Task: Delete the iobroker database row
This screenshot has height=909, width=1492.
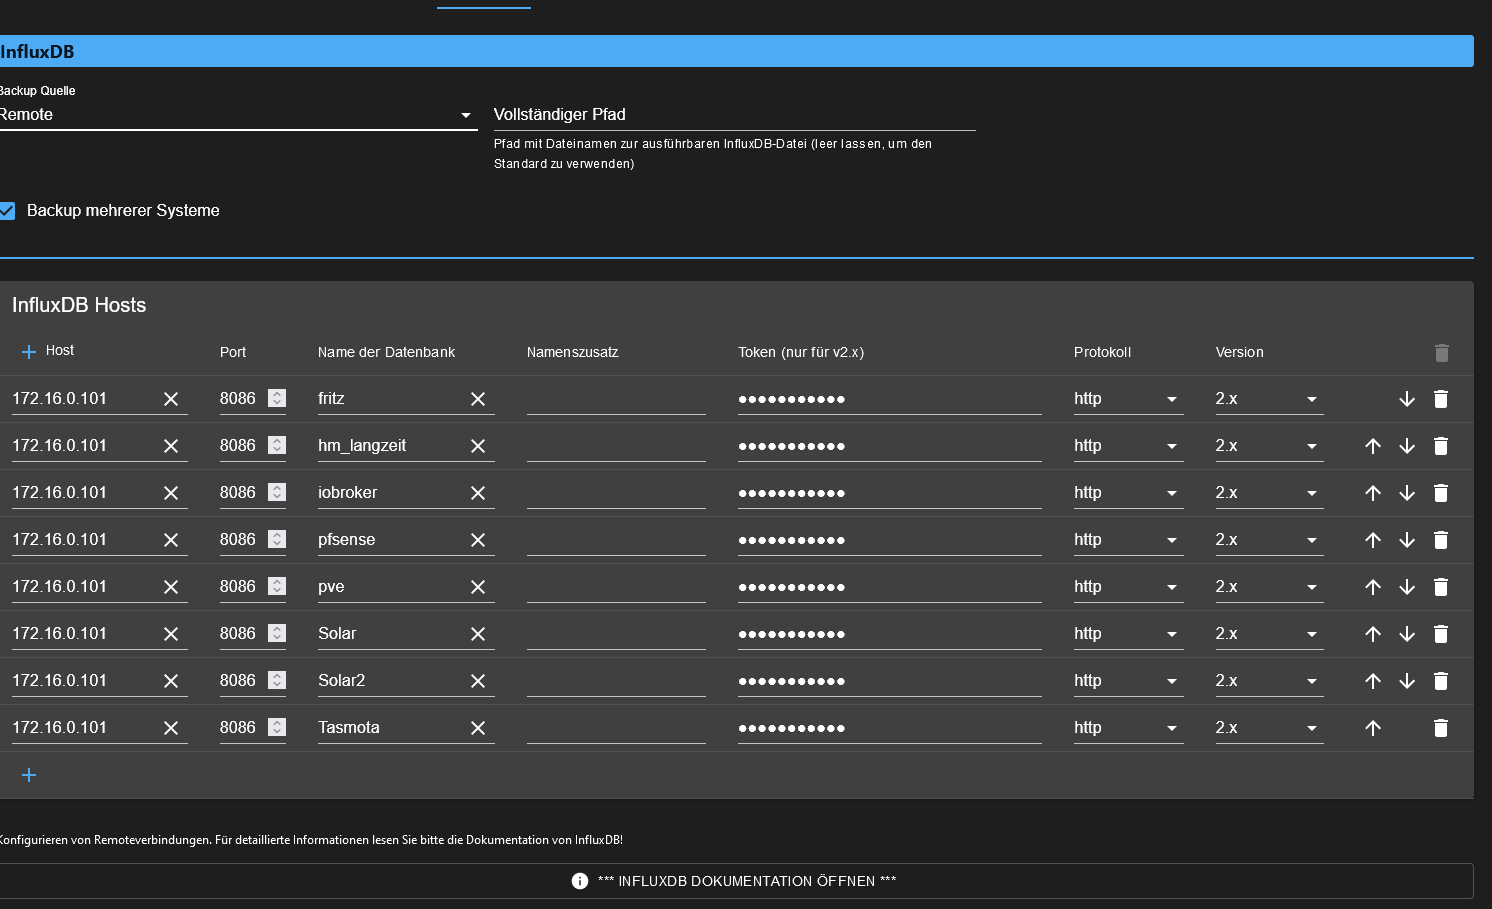Action: pos(1441,493)
